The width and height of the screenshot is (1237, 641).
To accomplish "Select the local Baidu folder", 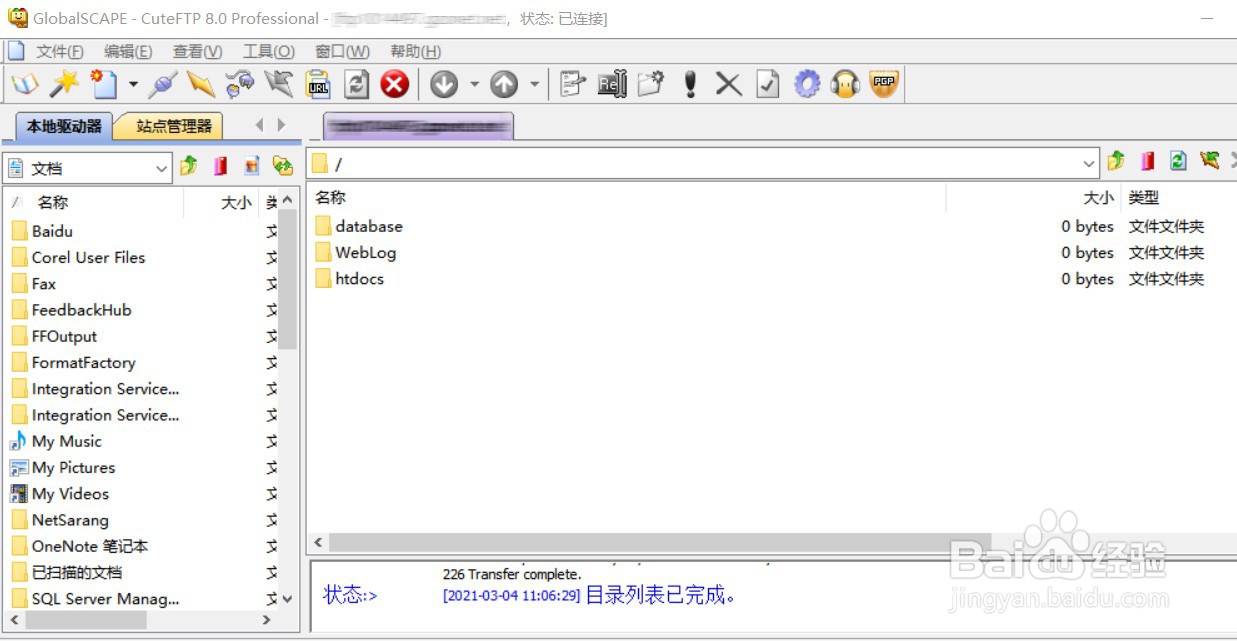I will pos(42,231).
